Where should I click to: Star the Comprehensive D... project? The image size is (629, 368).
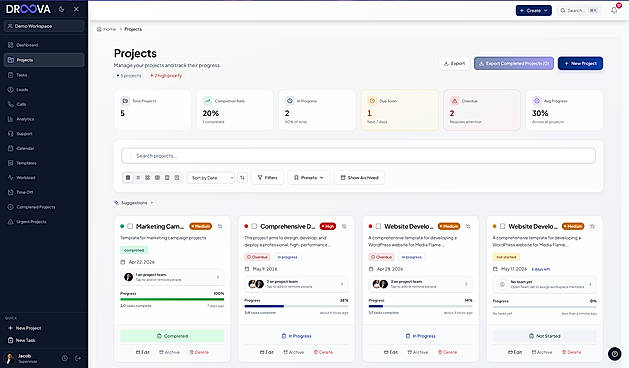pyautogui.click(x=344, y=226)
